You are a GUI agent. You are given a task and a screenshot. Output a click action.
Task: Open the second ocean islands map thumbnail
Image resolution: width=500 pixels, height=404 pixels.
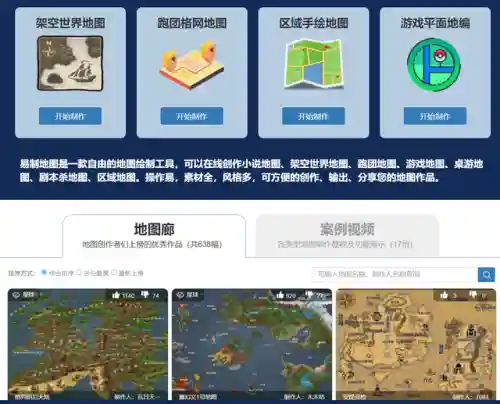tap(252, 345)
